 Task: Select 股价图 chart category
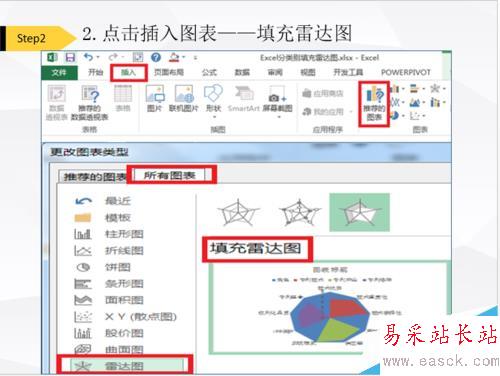(109, 333)
